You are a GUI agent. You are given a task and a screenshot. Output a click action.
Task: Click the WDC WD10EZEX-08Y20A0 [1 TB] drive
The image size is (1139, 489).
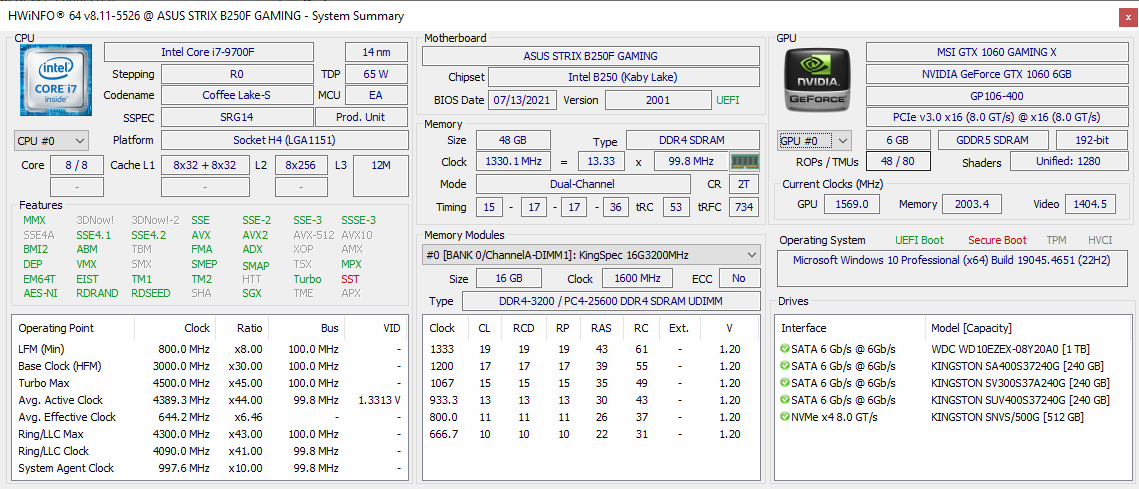pos(1010,349)
